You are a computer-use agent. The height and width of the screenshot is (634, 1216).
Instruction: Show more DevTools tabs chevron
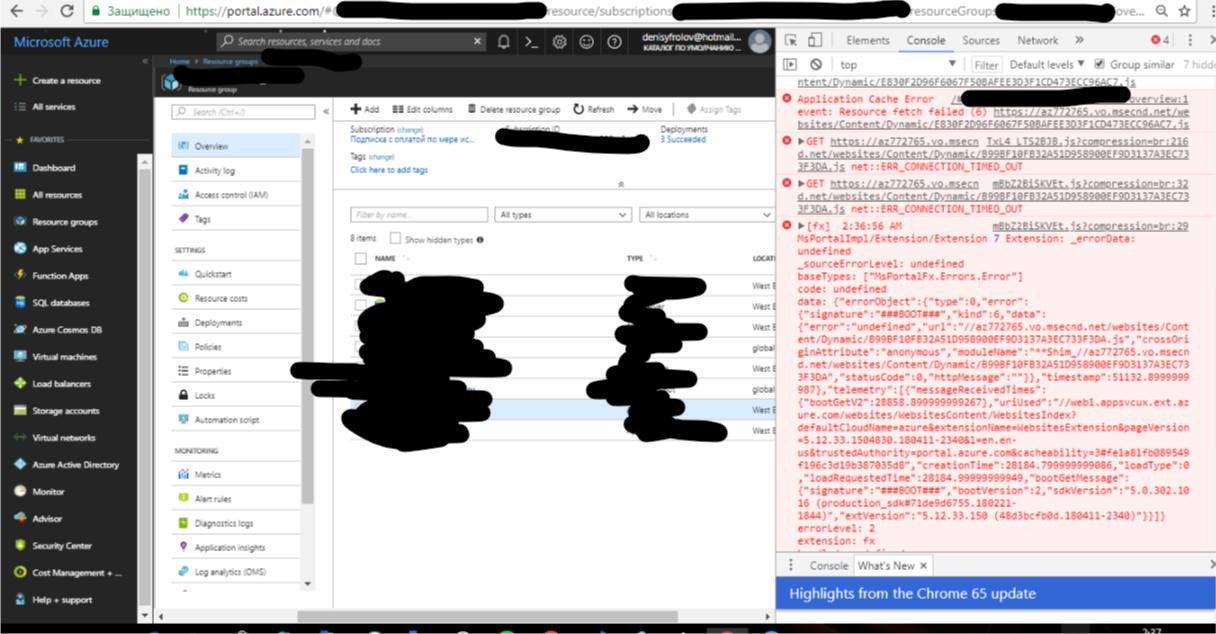[x=1080, y=41]
